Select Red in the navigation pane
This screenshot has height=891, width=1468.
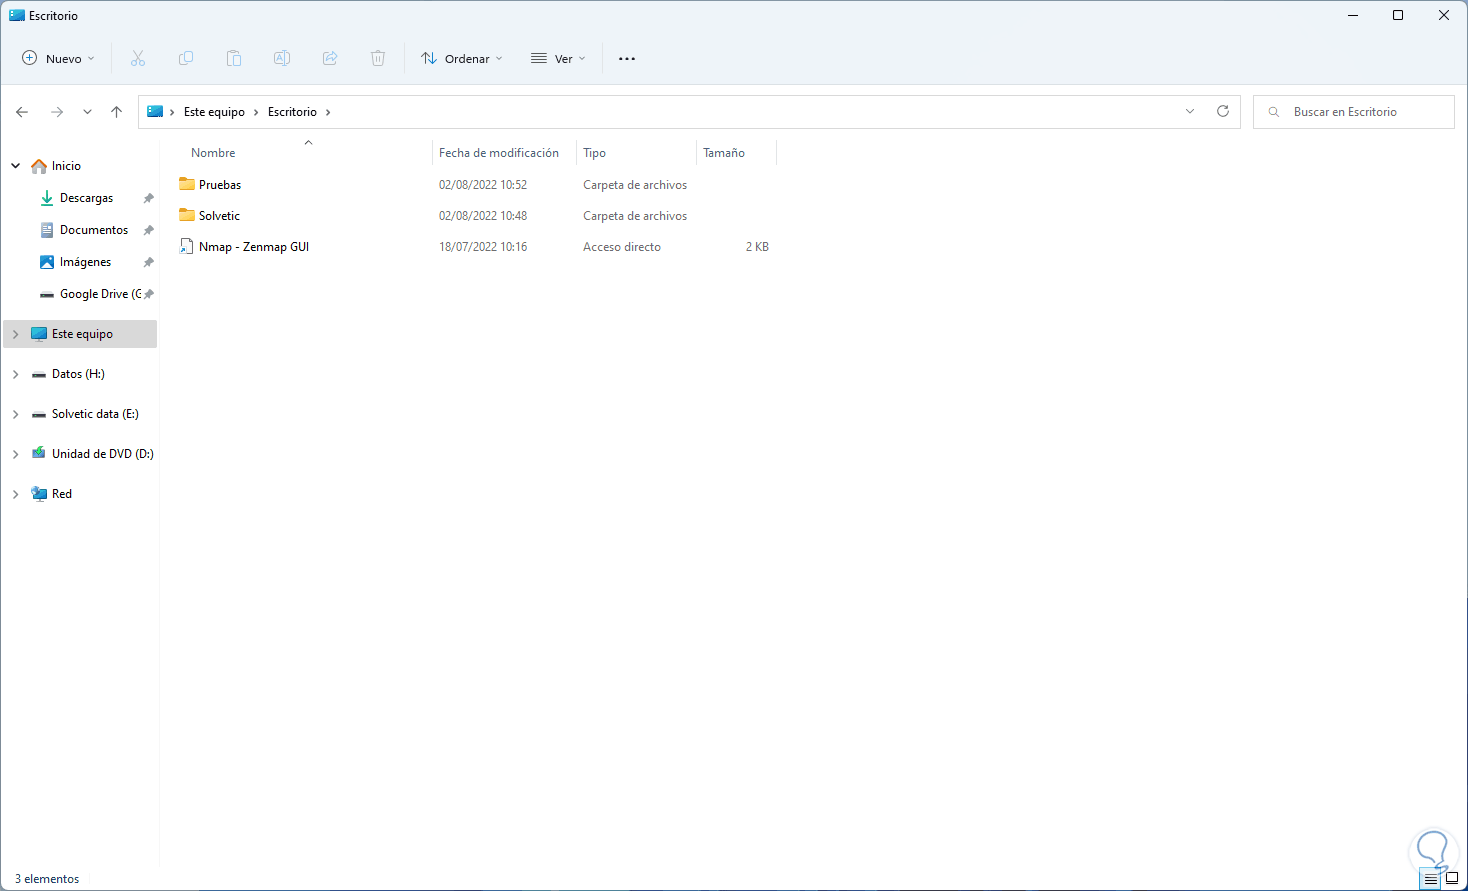(x=62, y=494)
